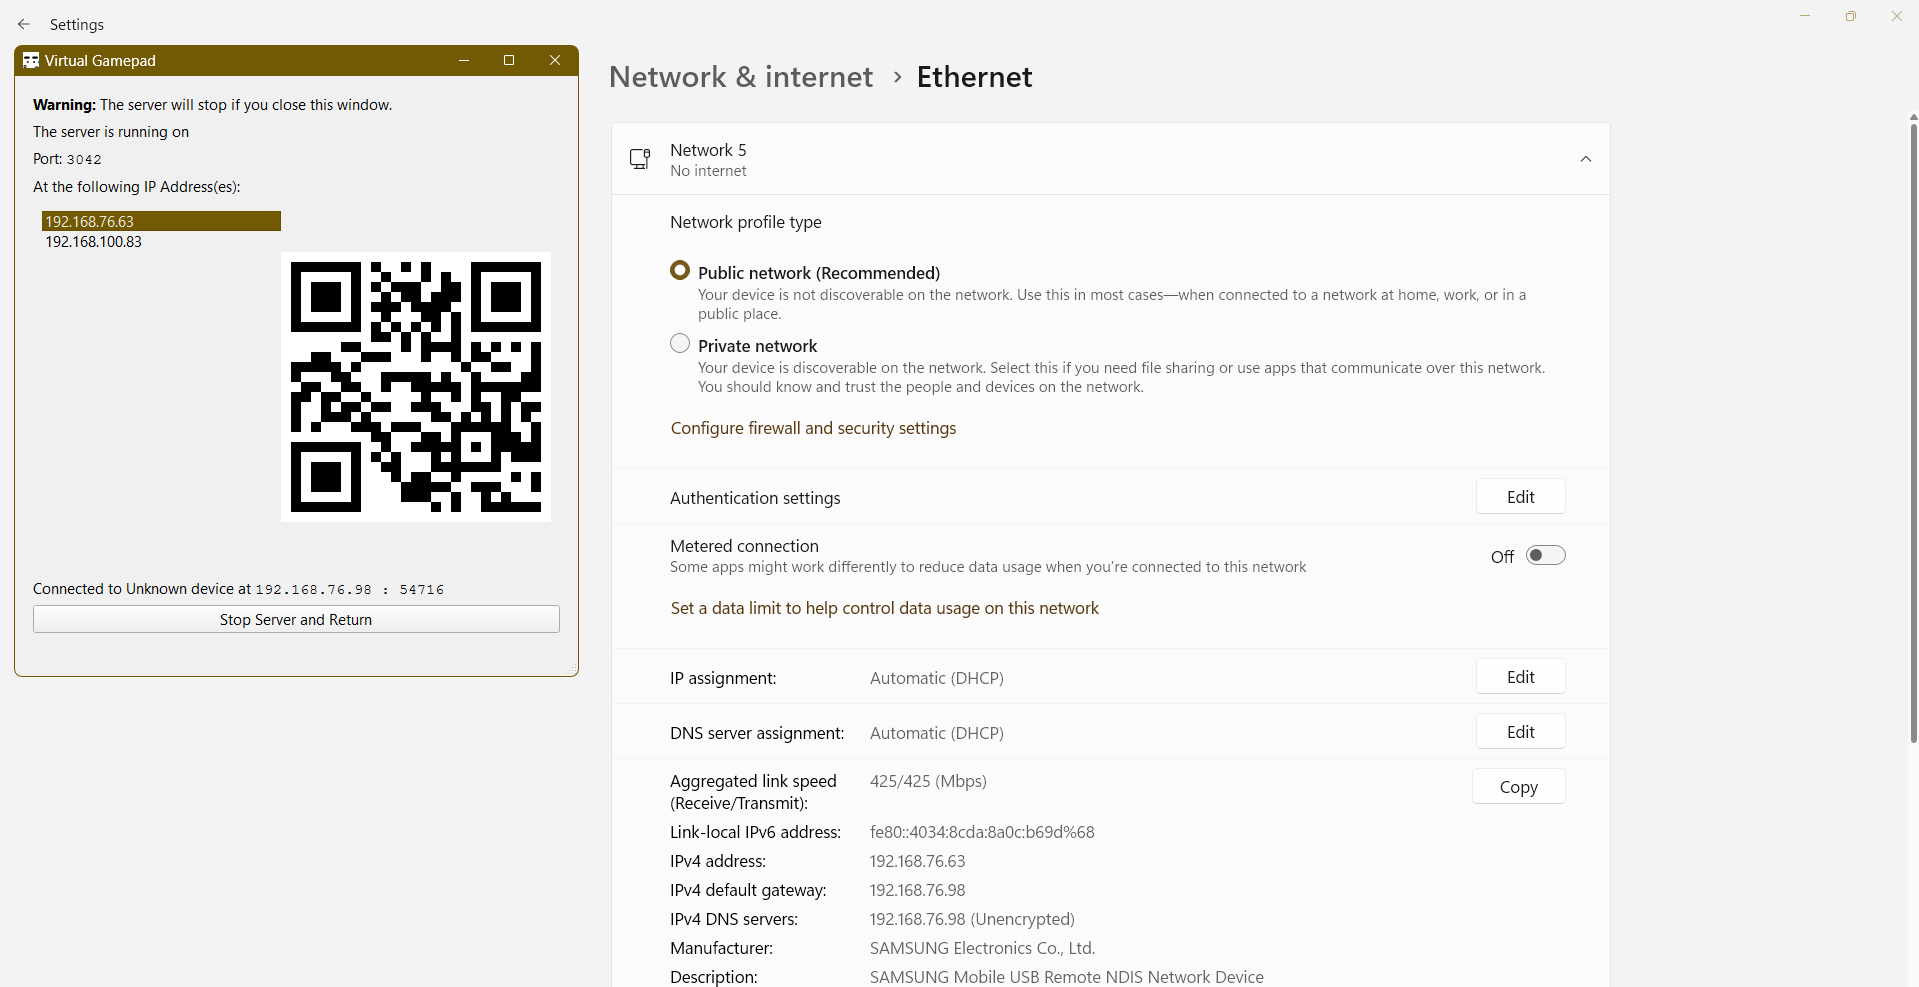Collapse the Network 5 section chevron
The width and height of the screenshot is (1919, 987).
pos(1585,159)
